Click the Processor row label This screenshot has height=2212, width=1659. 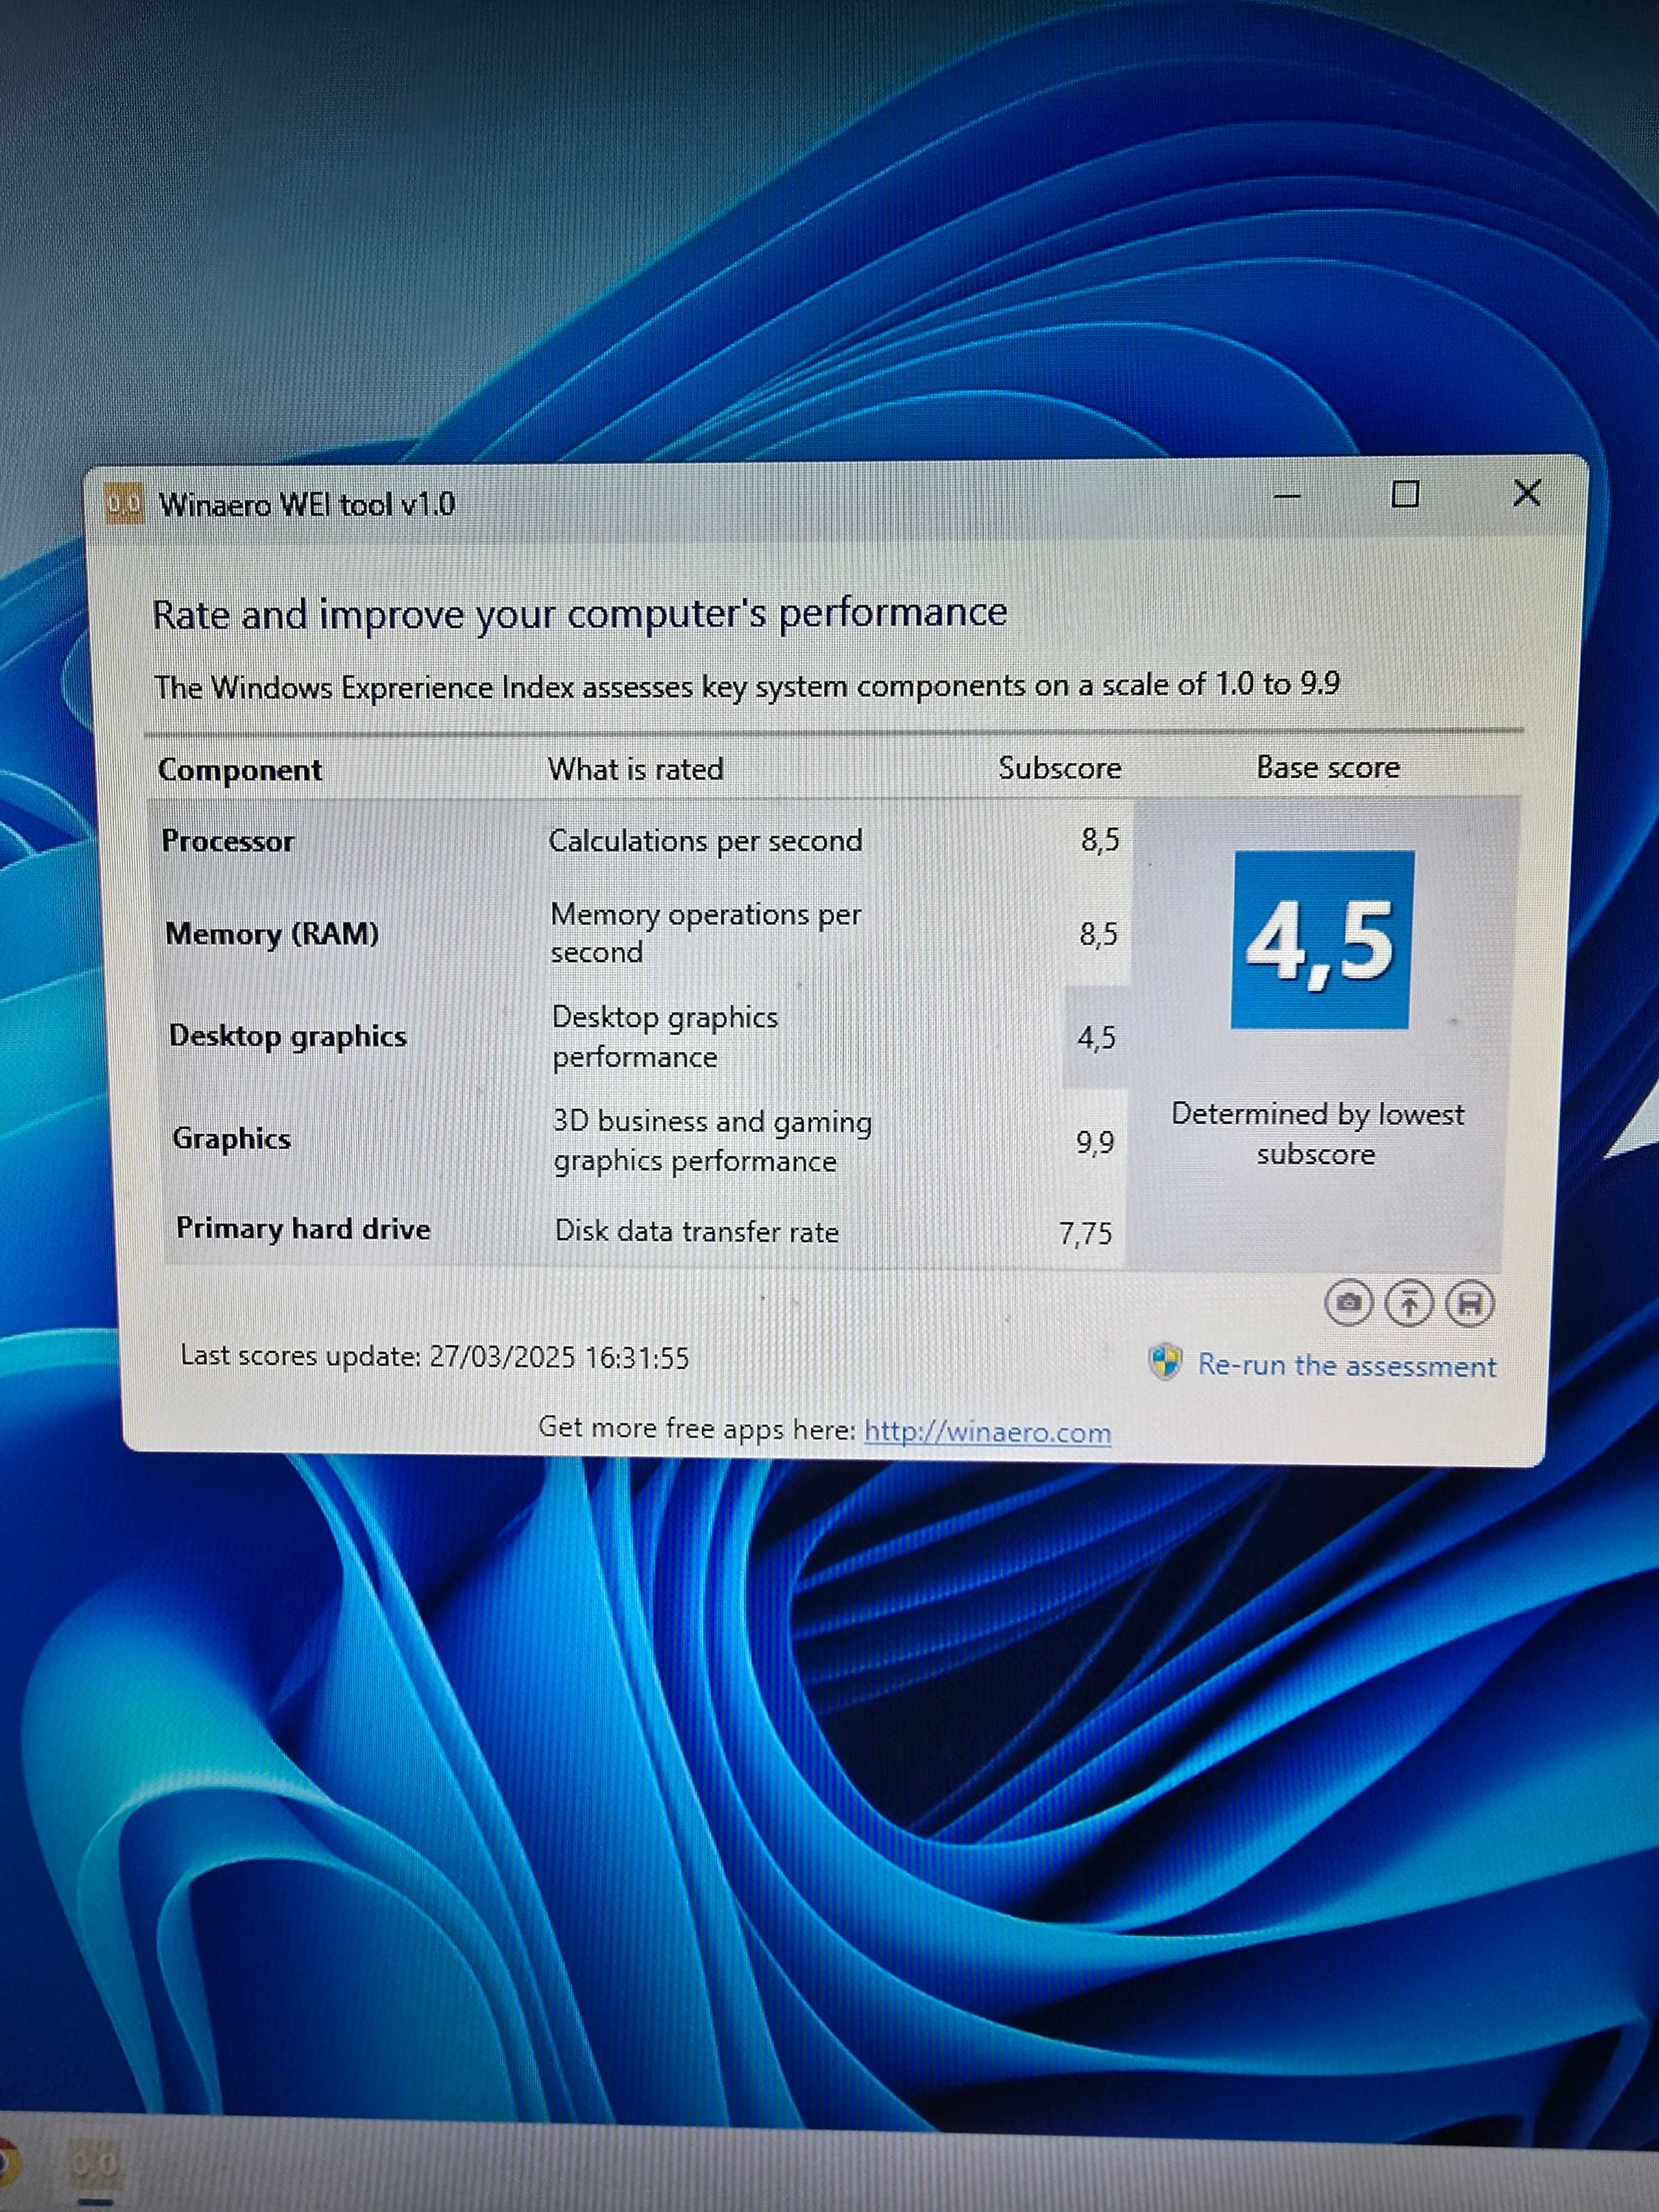pos(227,841)
